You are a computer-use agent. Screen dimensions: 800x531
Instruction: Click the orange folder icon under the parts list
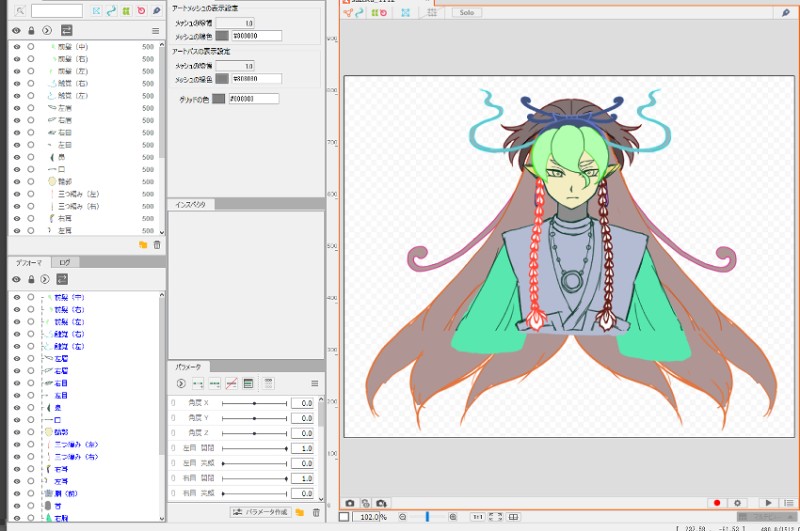click(x=143, y=245)
